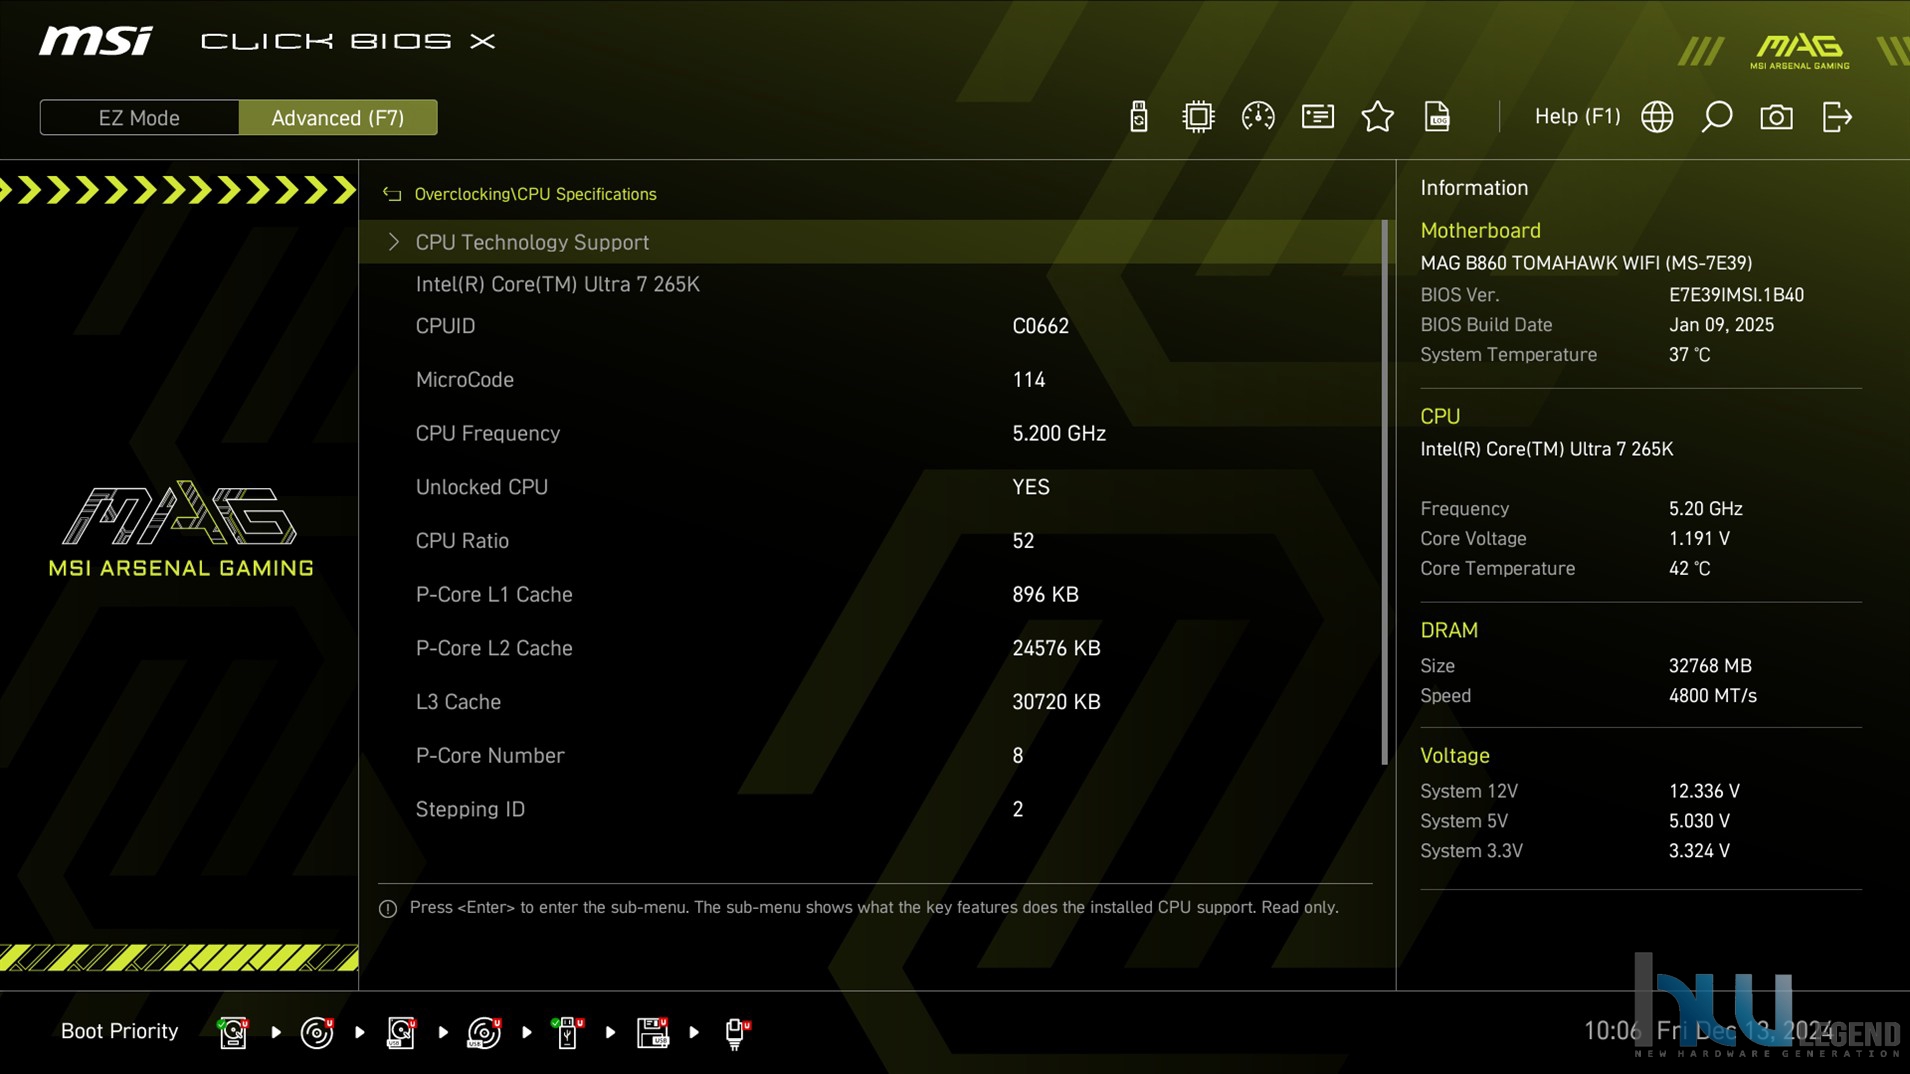Click the Intel Core Ultra 7 265K line in list
The width and height of the screenshot is (1910, 1074).
[x=557, y=284]
